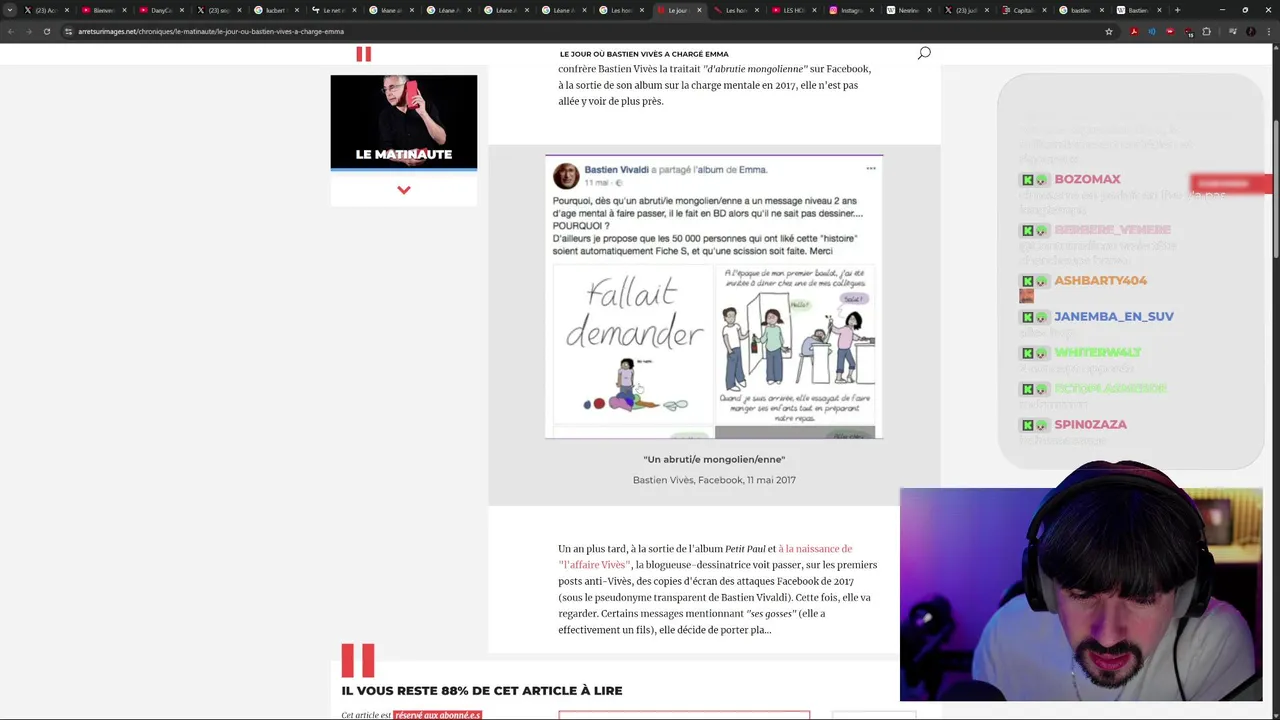Close the 'Bastien' Wikipedia tab
The width and height of the screenshot is (1280, 720).
pos(1160,10)
